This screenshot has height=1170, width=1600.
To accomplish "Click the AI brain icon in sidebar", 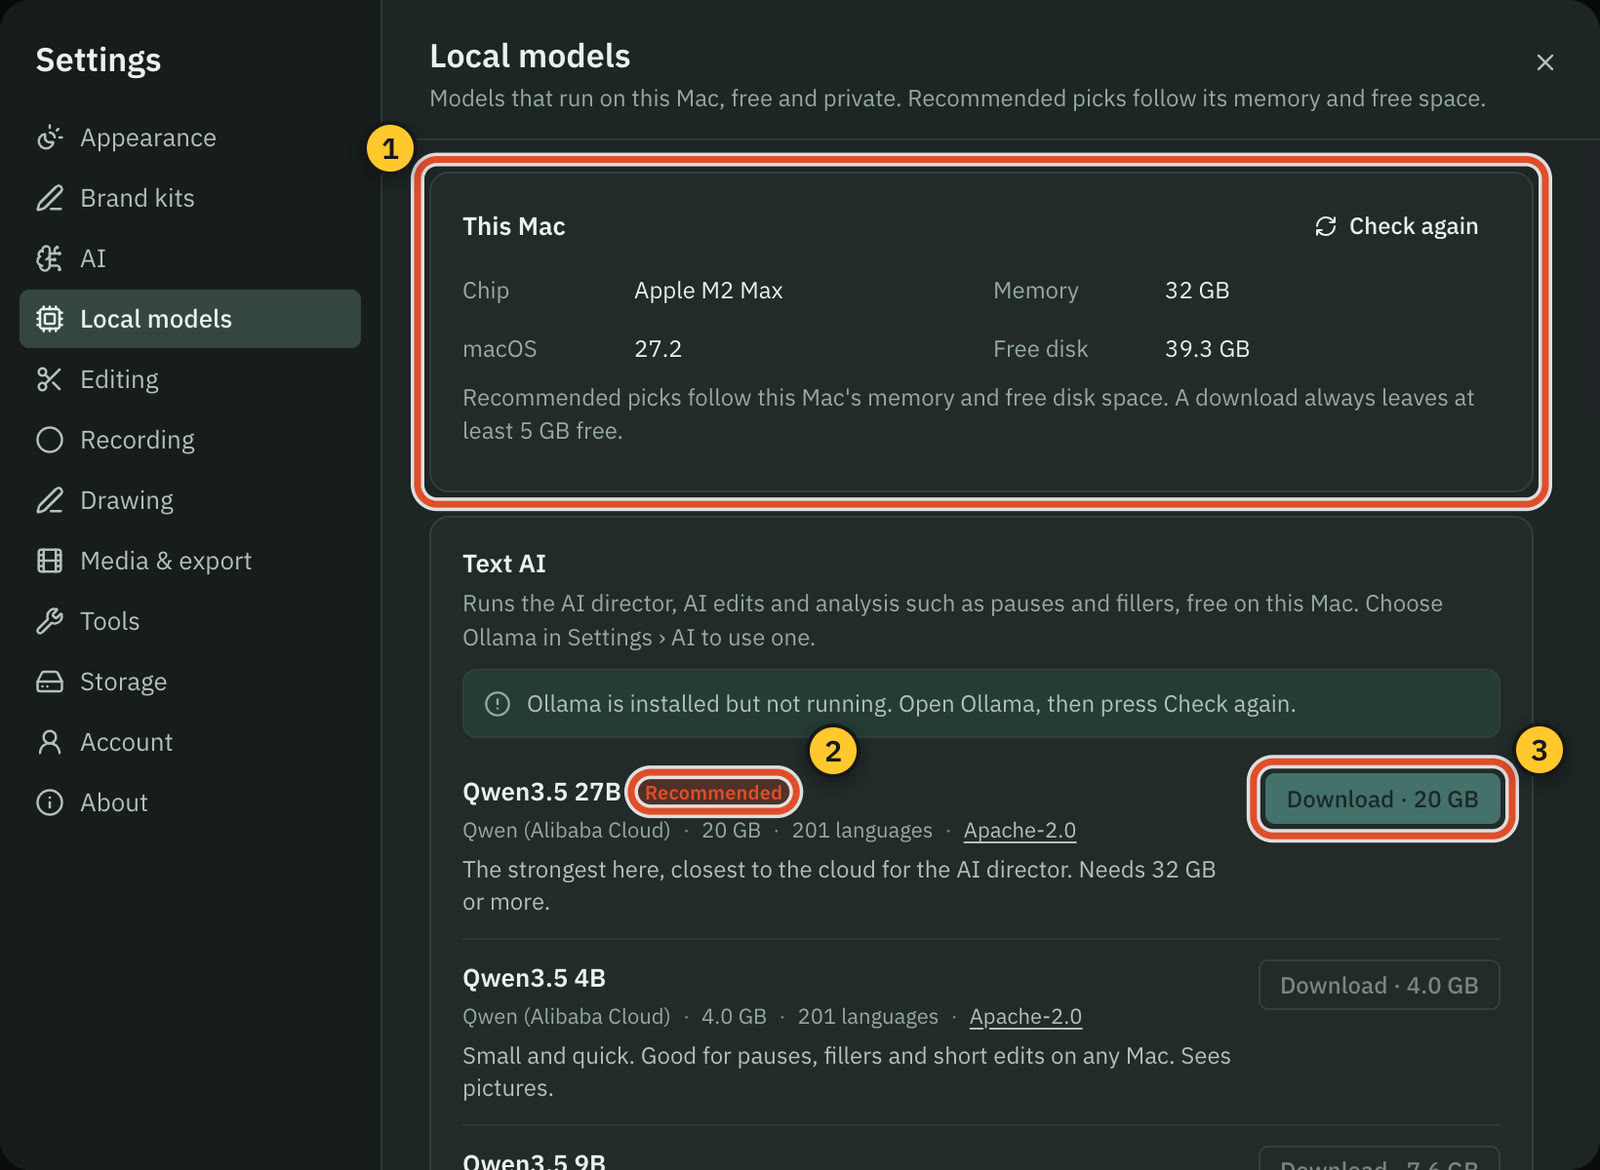I will pyautogui.click(x=49, y=259).
